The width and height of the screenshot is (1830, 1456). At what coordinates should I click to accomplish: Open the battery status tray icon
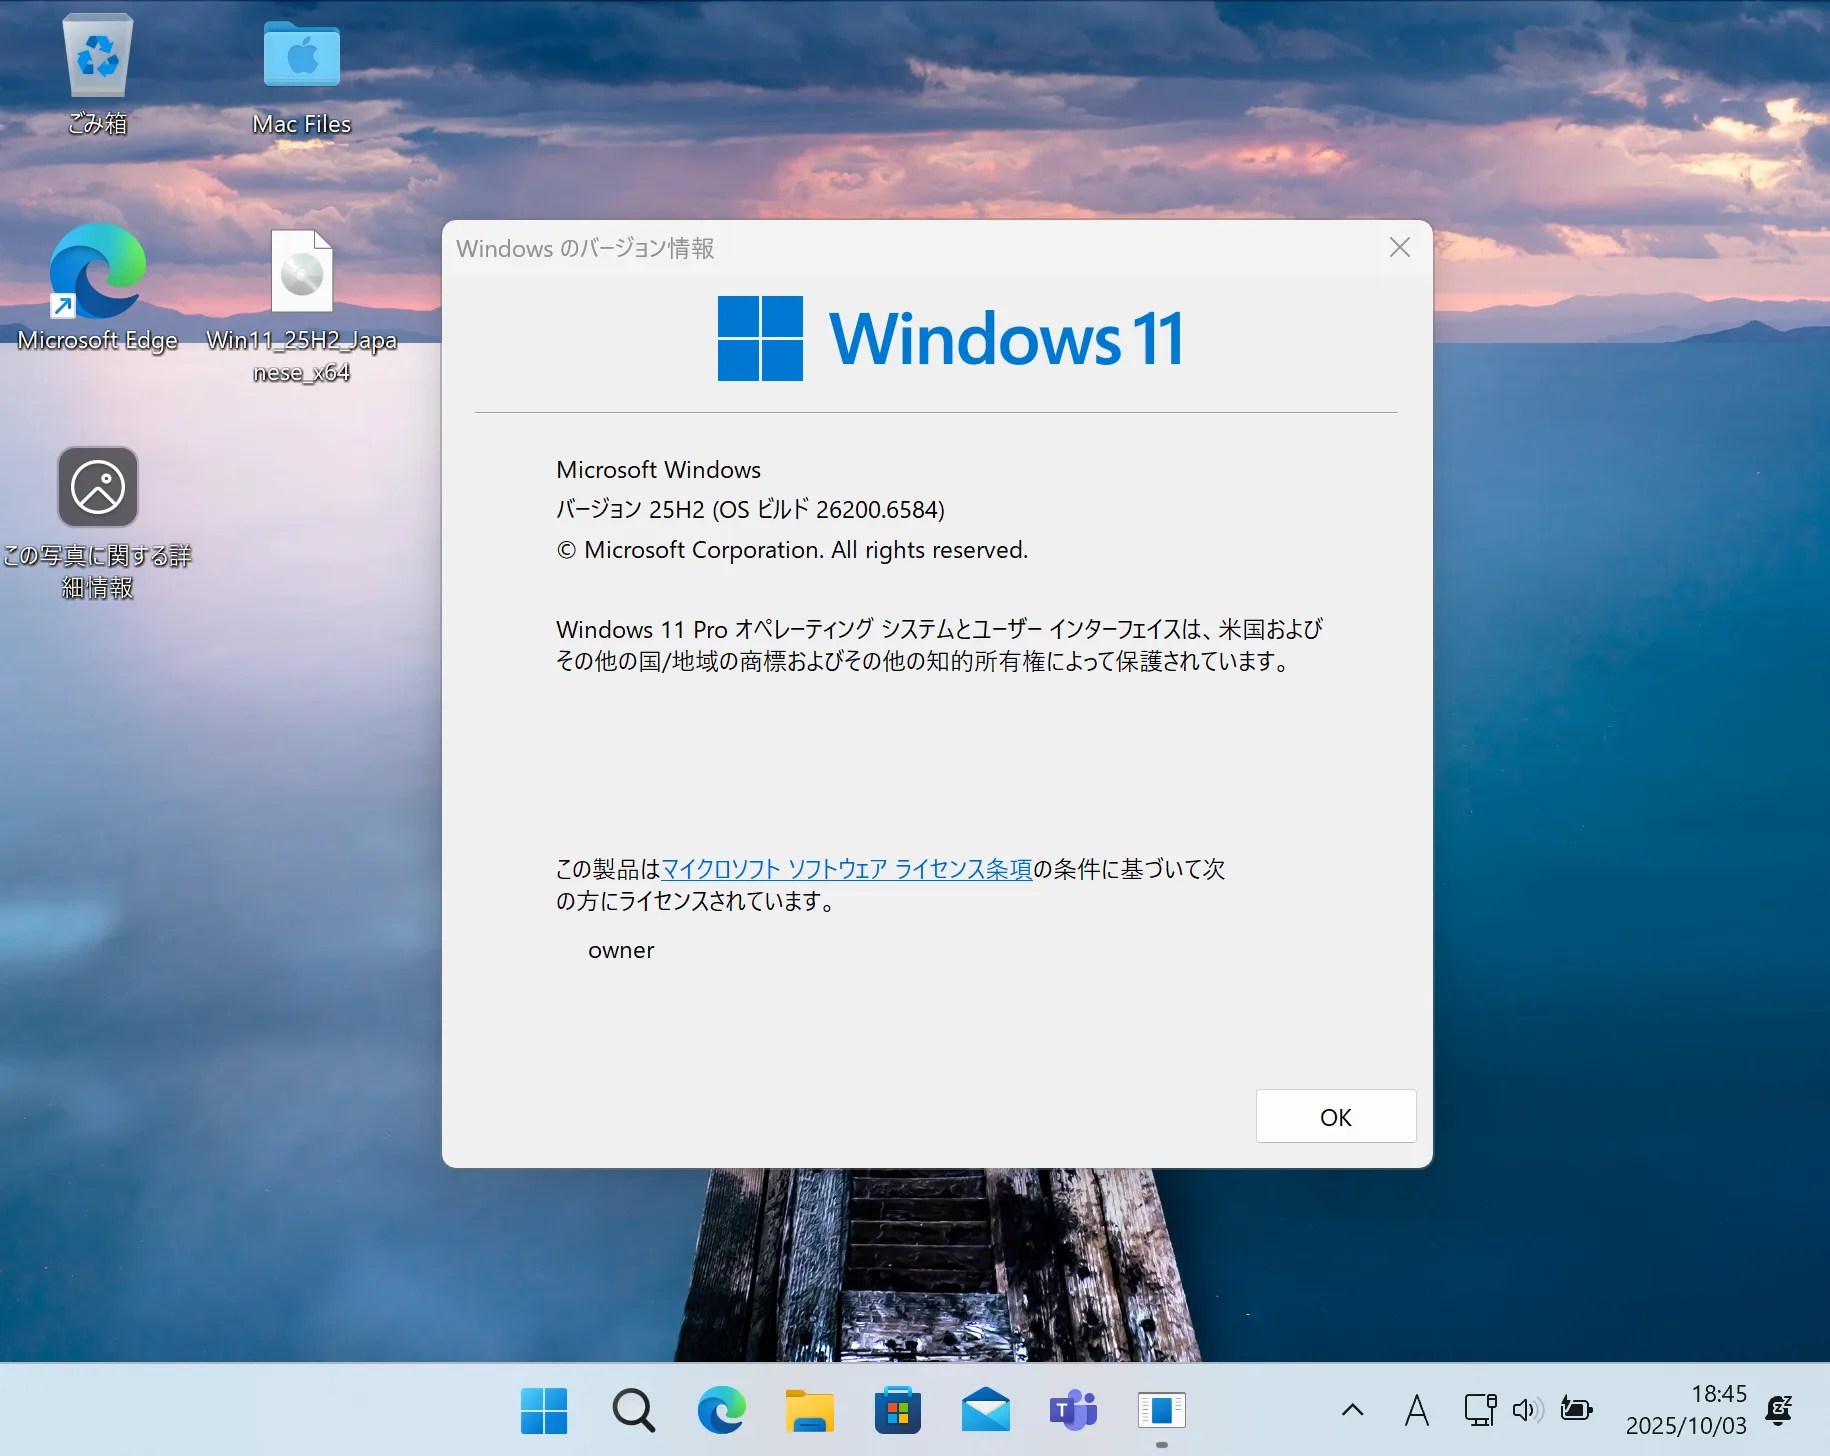pos(1576,1410)
